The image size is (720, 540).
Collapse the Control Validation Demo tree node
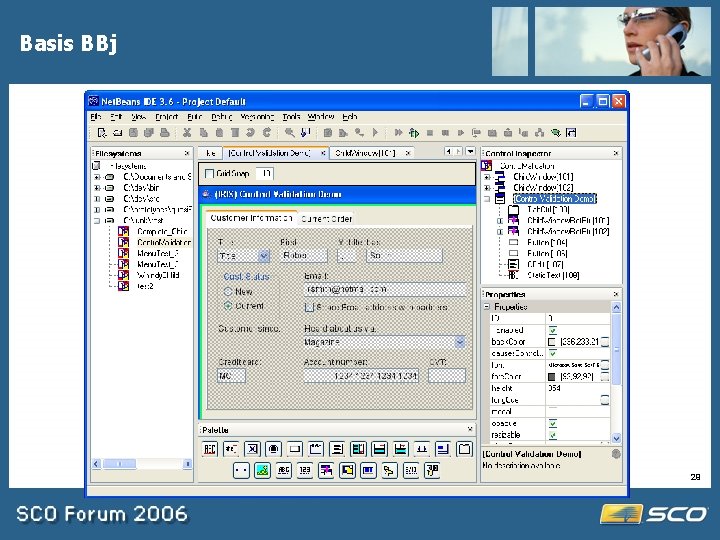click(x=487, y=199)
